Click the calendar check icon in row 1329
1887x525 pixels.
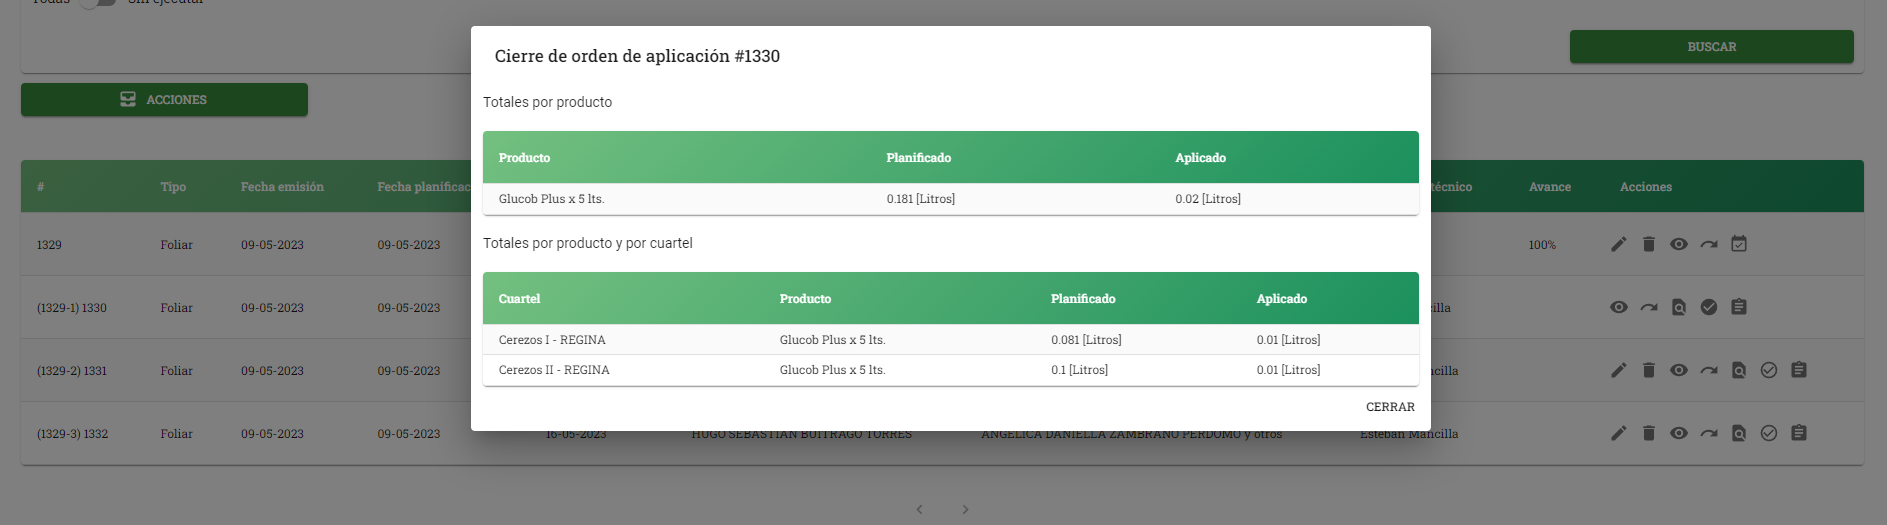click(x=1739, y=244)
